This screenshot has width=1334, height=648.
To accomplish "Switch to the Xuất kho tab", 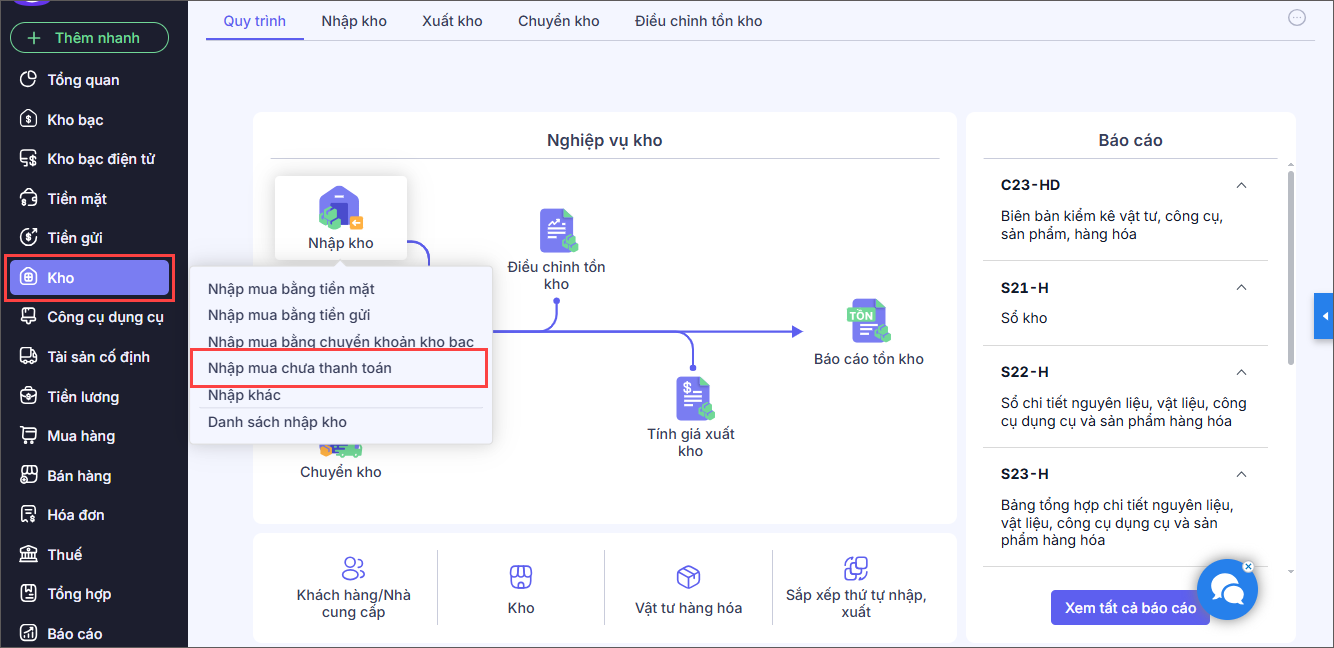I will pos(452,21).
